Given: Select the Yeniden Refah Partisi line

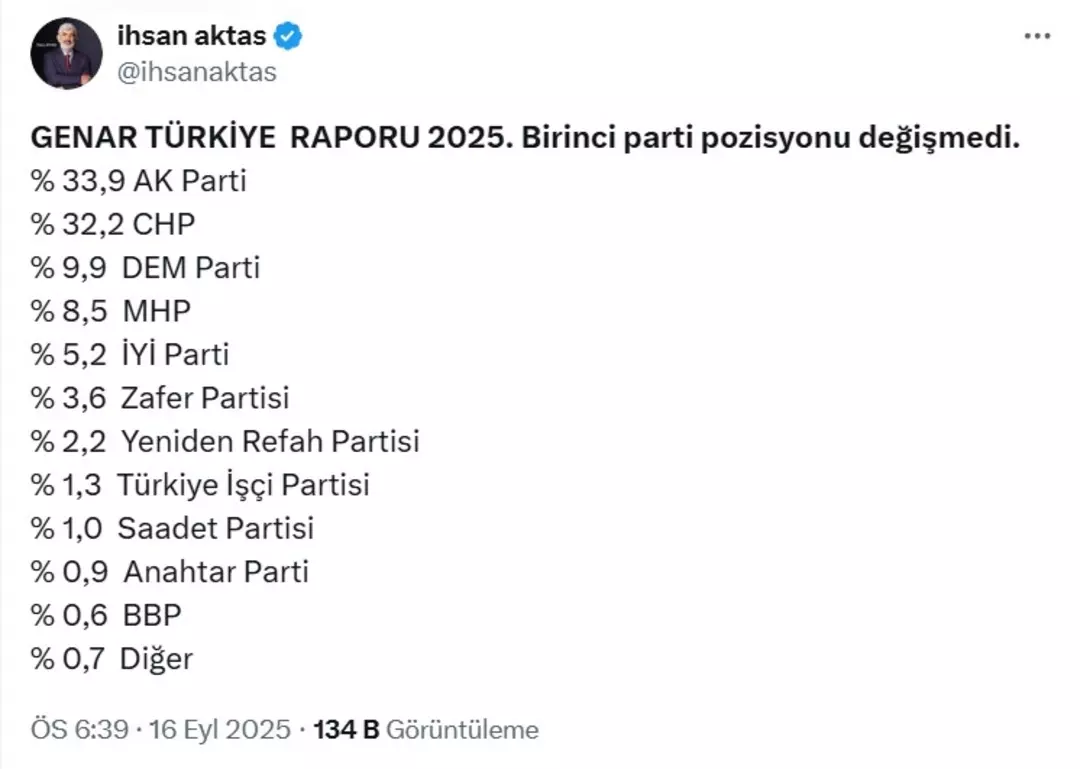Looking at the screenshot, I should pos(225,441).
